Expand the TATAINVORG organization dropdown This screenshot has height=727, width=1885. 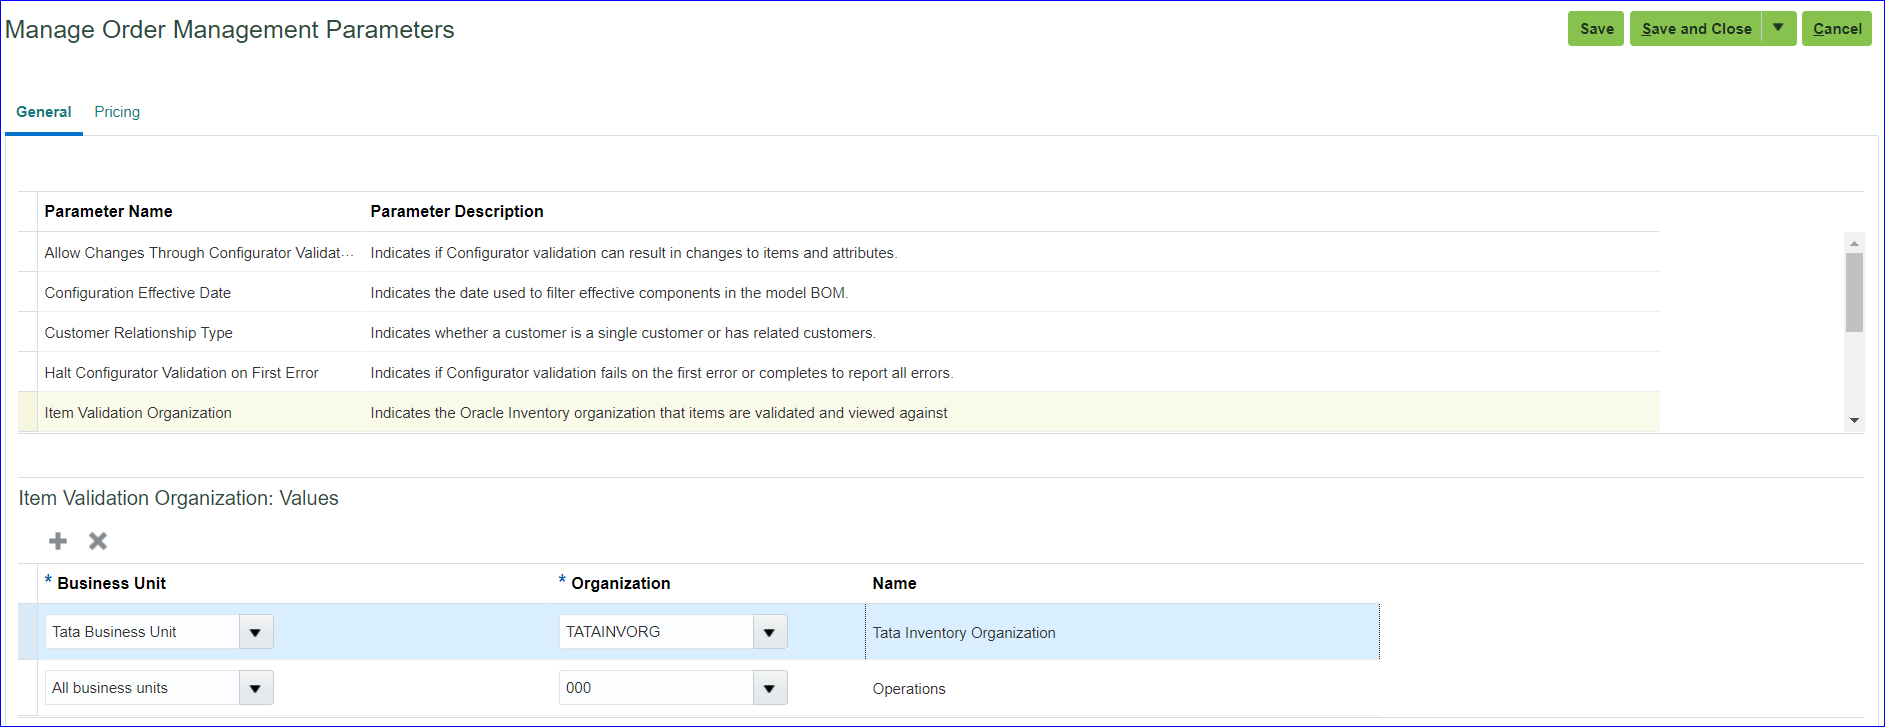coord(770,632)
